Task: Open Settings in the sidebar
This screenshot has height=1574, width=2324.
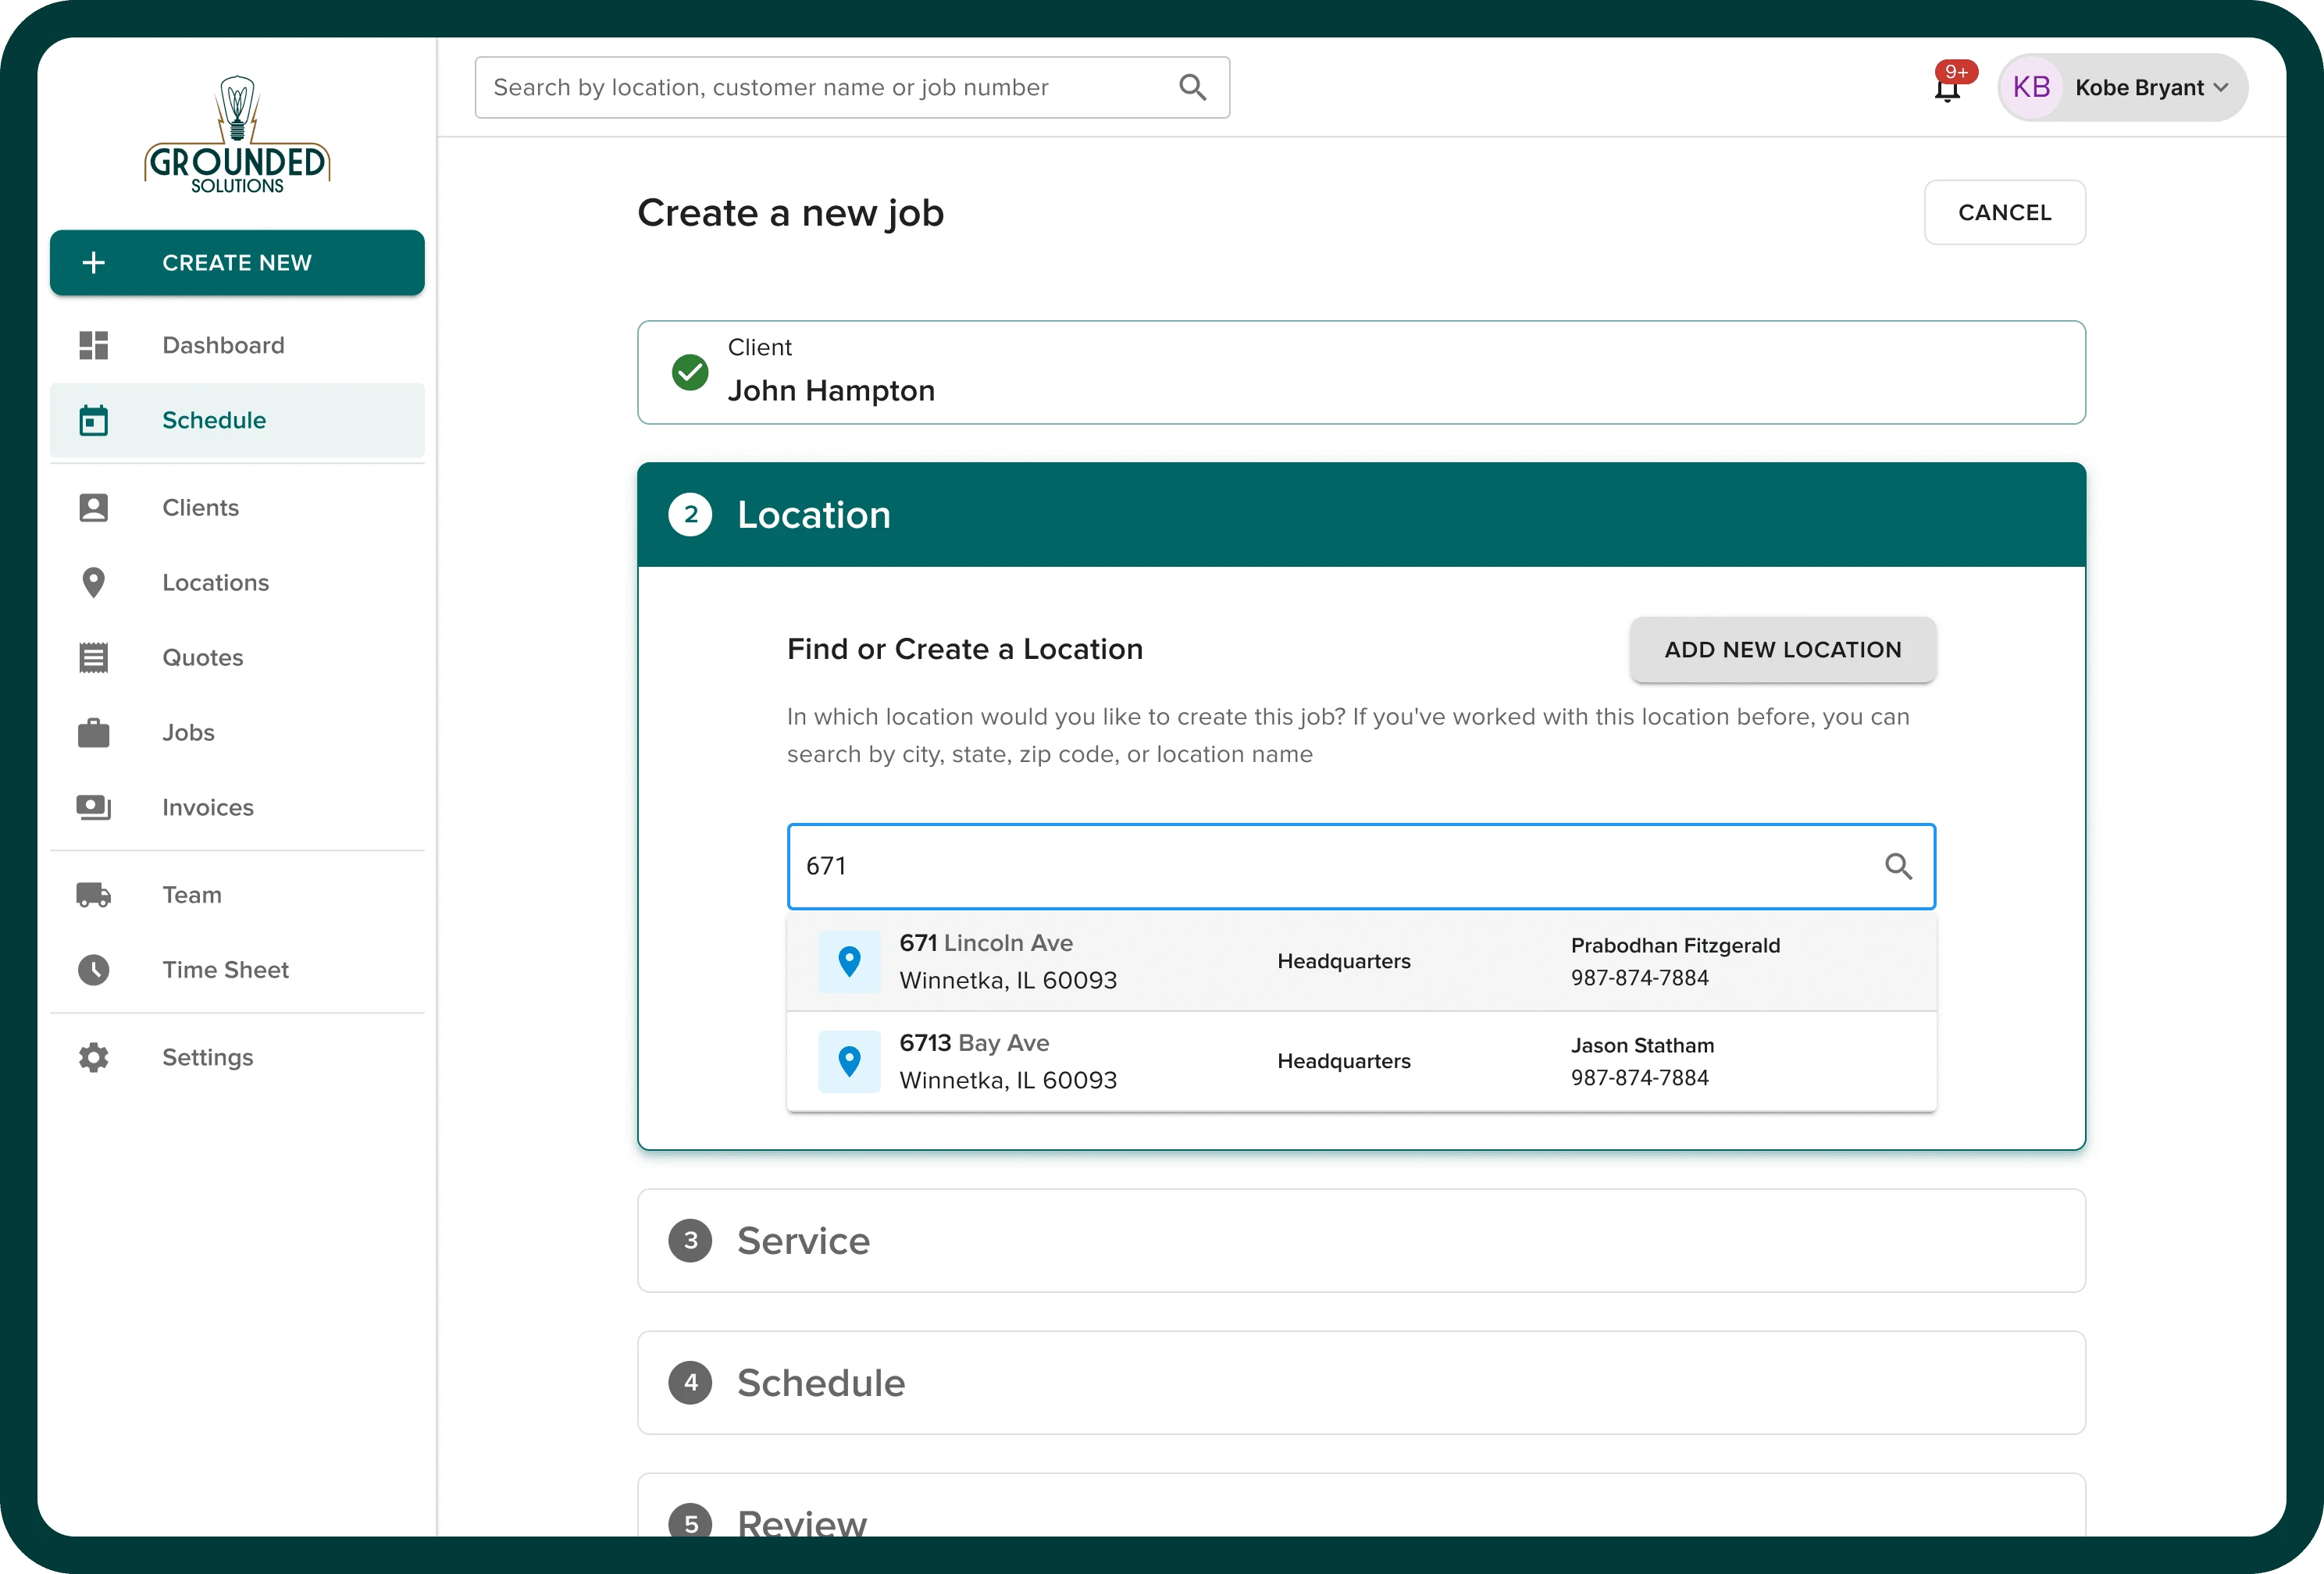Action: coord(237,1057)
